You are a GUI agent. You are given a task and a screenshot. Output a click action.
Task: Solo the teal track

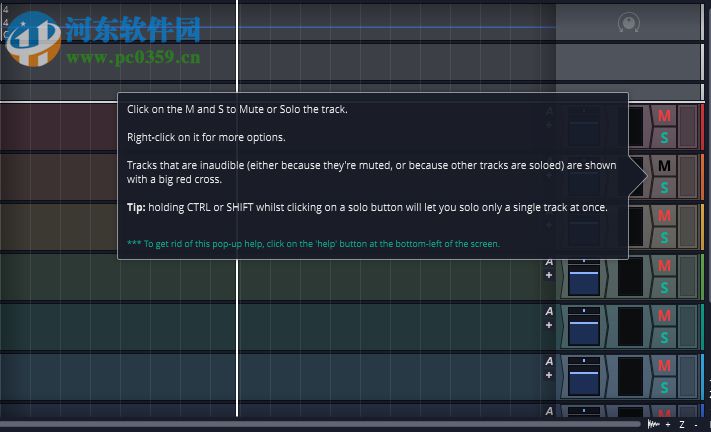664,337
